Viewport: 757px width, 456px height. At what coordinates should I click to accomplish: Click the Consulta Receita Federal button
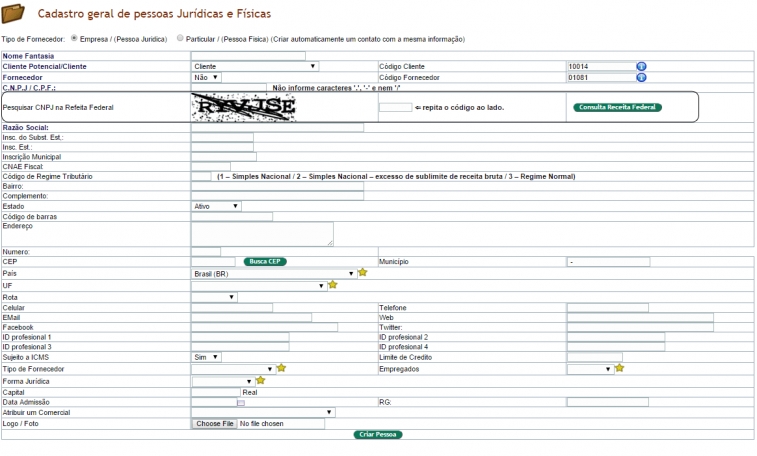point(617,107)
